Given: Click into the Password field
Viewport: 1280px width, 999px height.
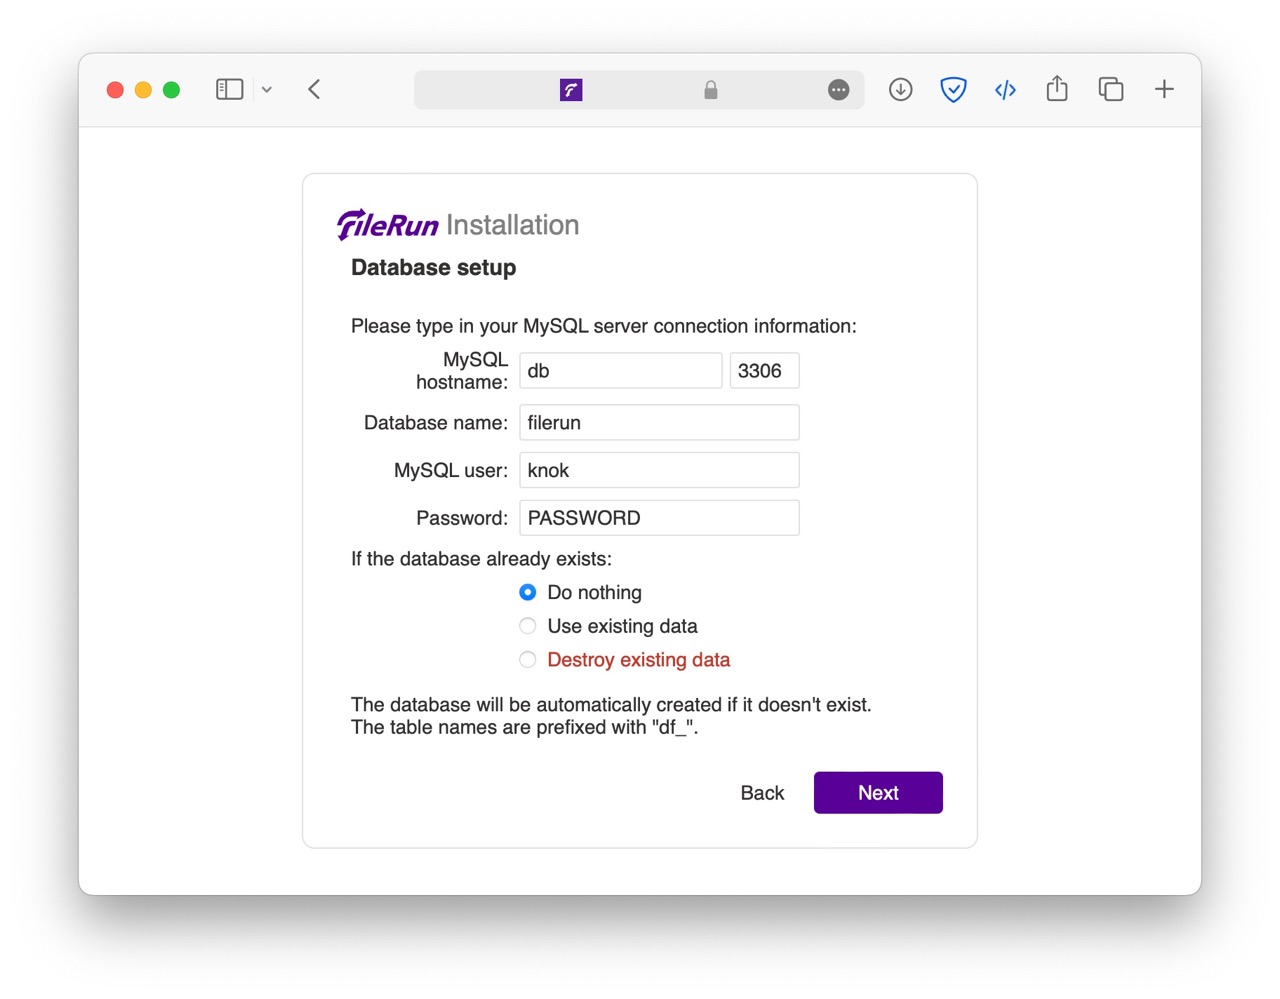Looking at the screenshot, I should 659,518.
